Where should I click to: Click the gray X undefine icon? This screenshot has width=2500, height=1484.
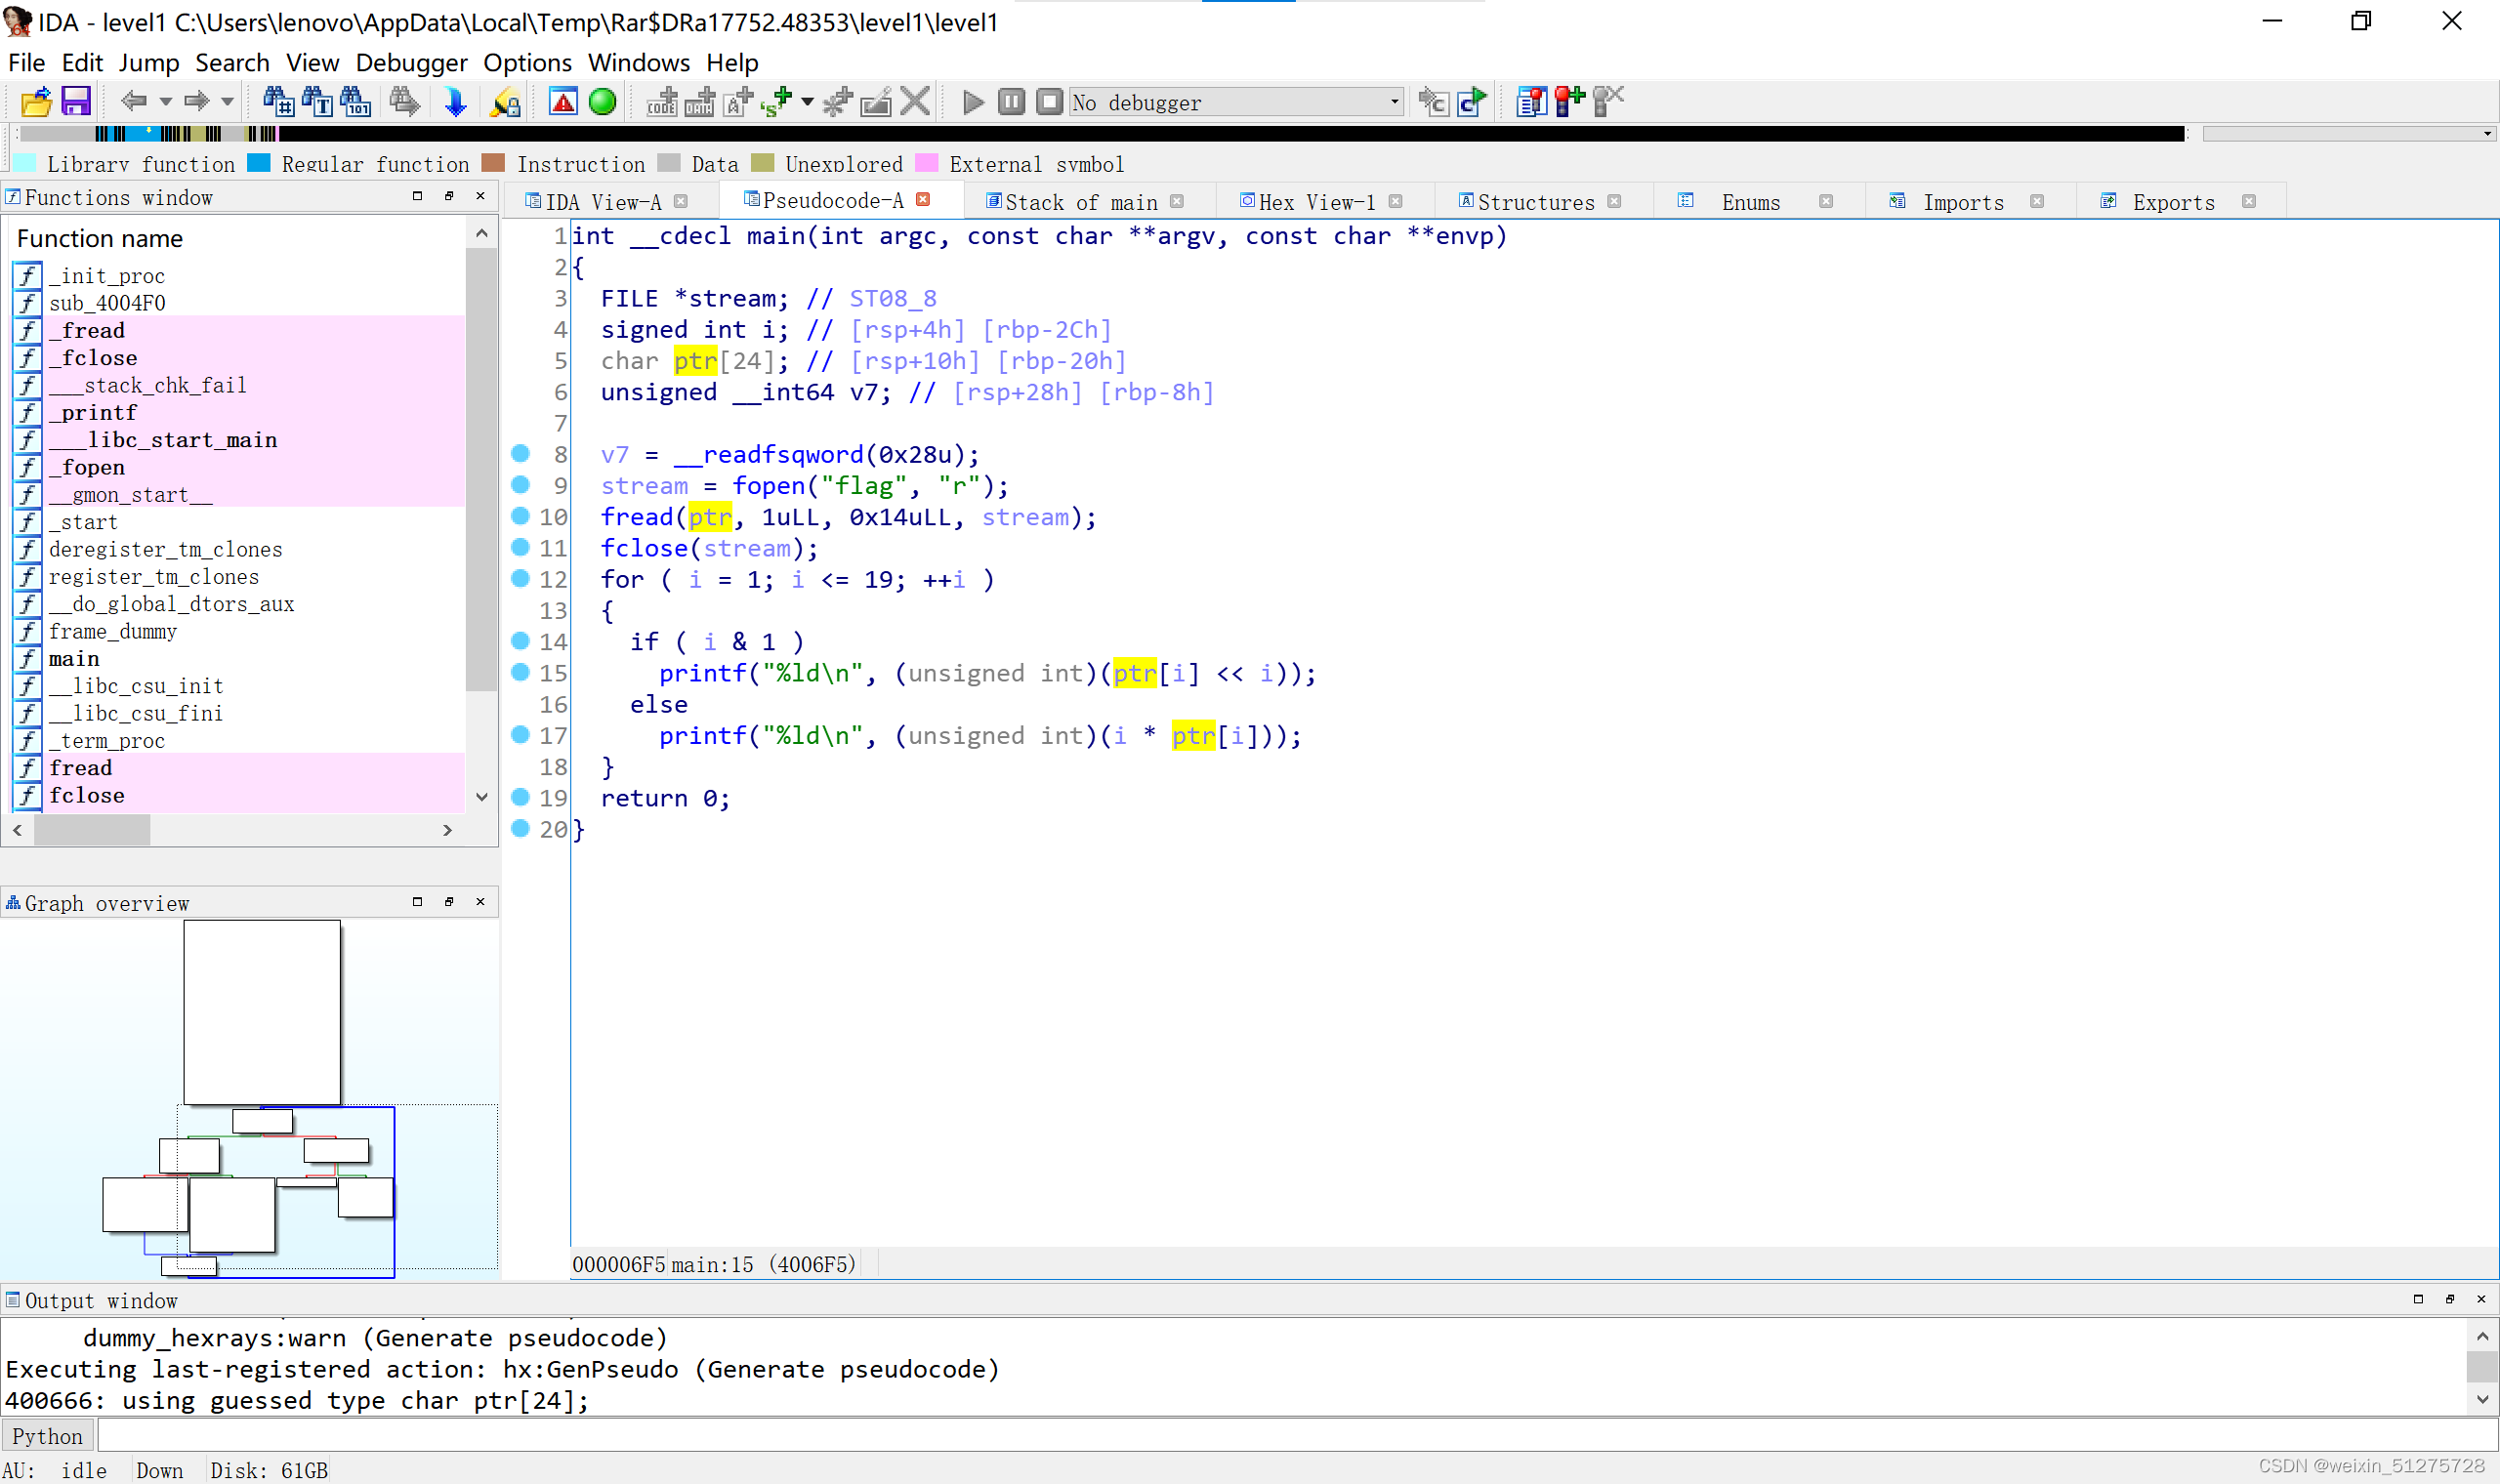915,102
